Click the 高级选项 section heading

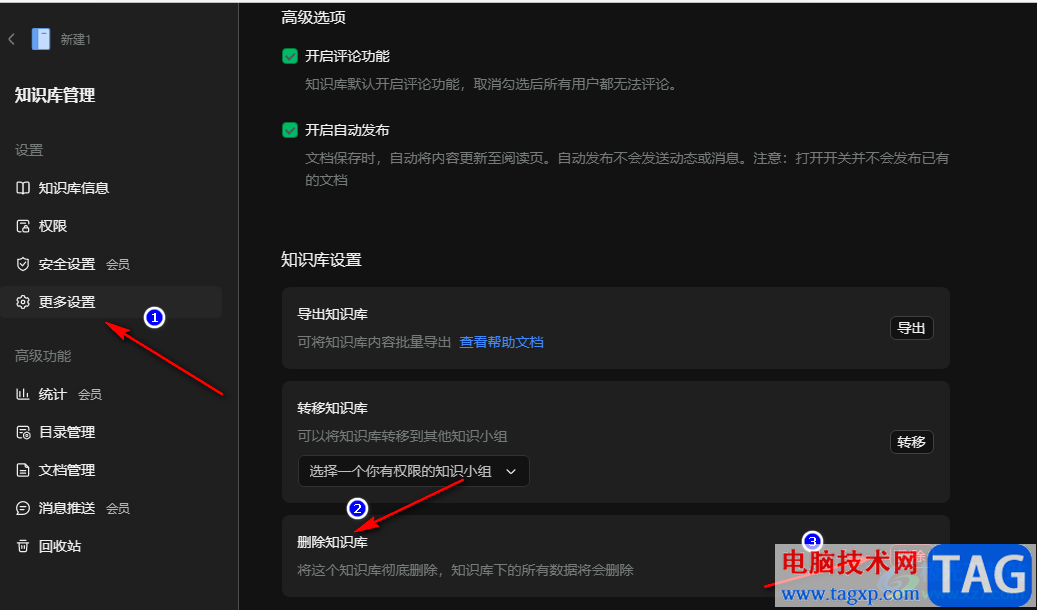(x=313, y=17)
